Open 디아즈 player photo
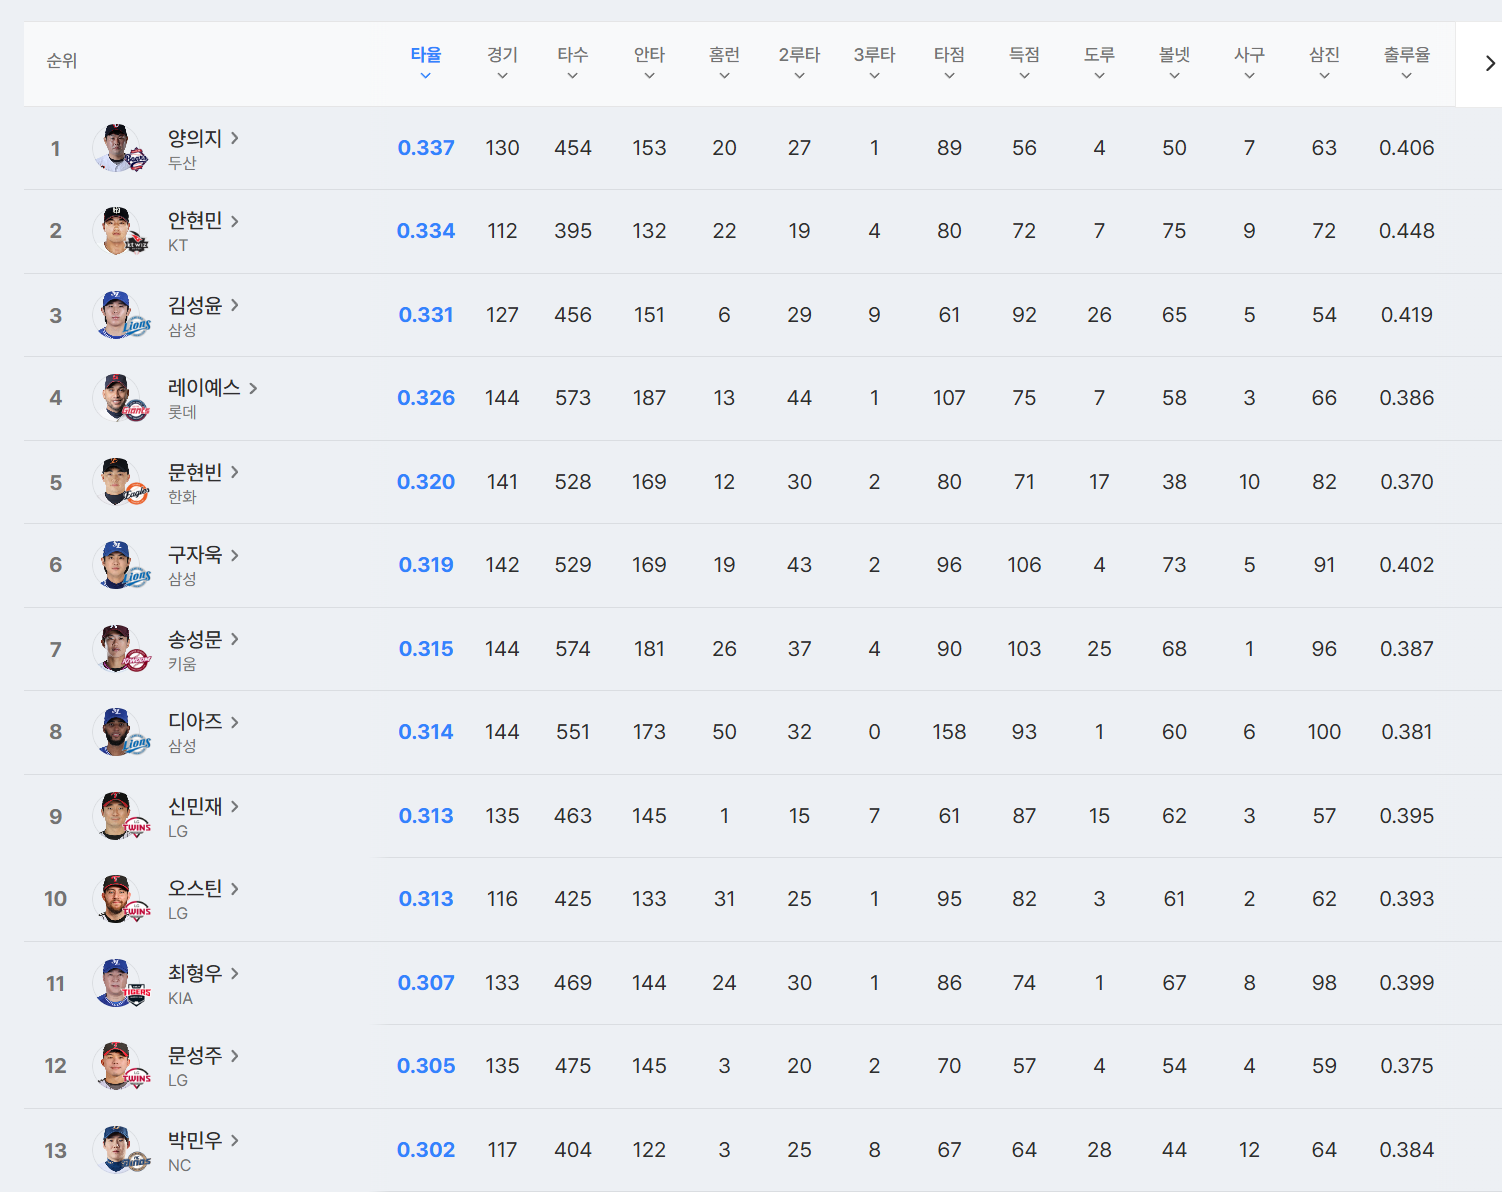This screenshot has height=1192, width=1502. [x=120, y=732]
